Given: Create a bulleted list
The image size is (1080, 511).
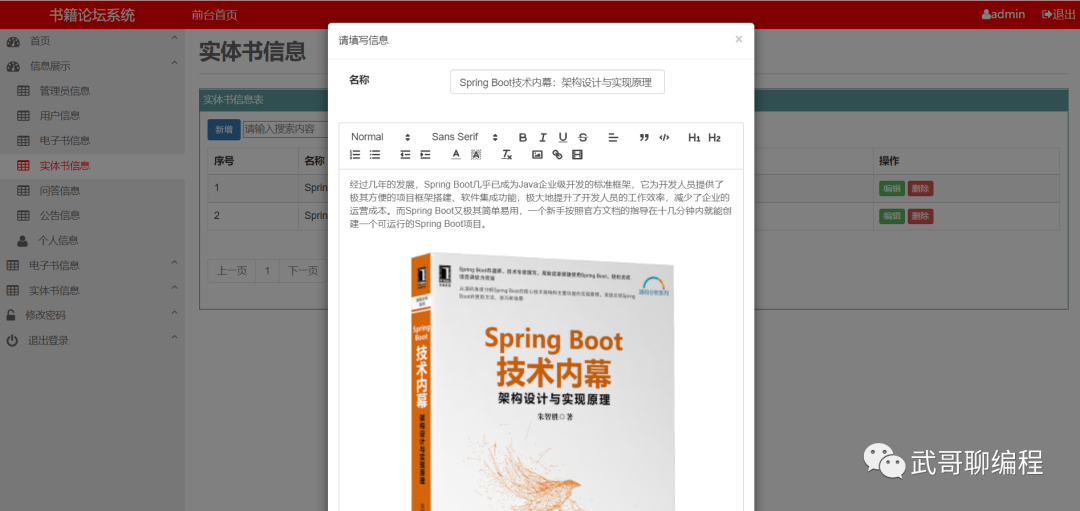Looking at the screenshot, I should tap(375, 154).
